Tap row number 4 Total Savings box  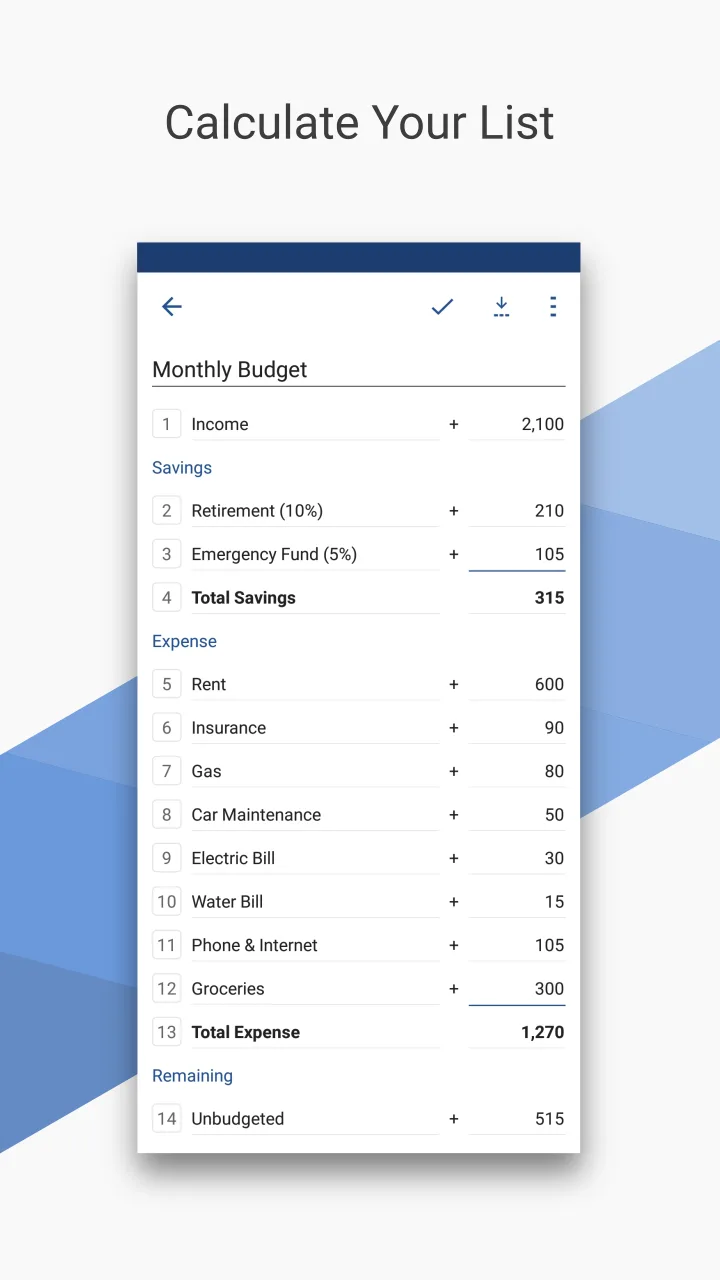(x=166, y=598)
